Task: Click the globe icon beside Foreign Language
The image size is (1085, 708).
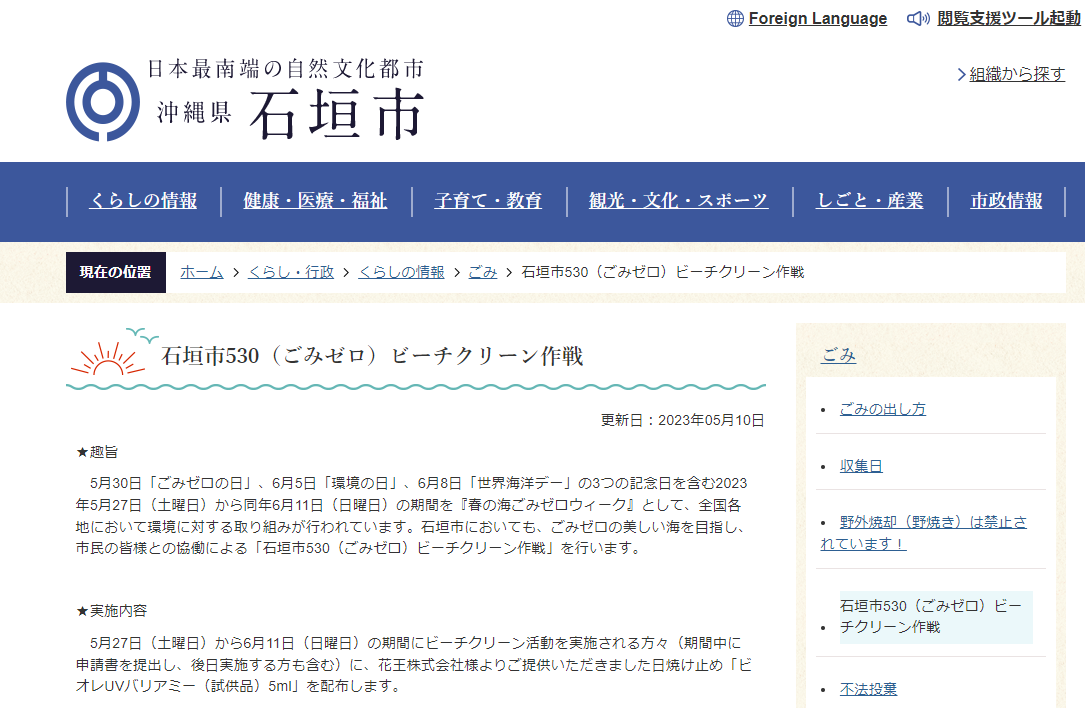Action: 735,19
